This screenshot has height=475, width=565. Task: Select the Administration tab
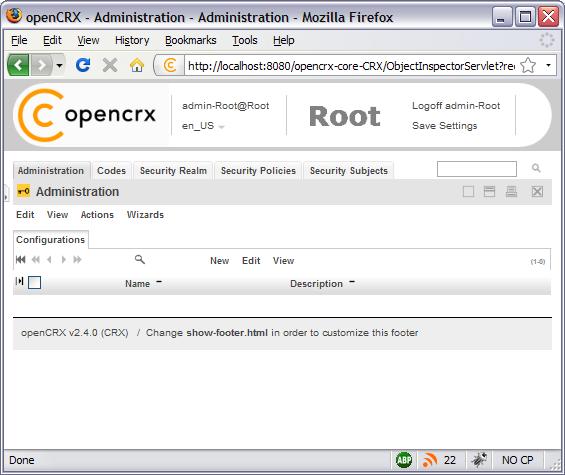[x=51, y=170]
